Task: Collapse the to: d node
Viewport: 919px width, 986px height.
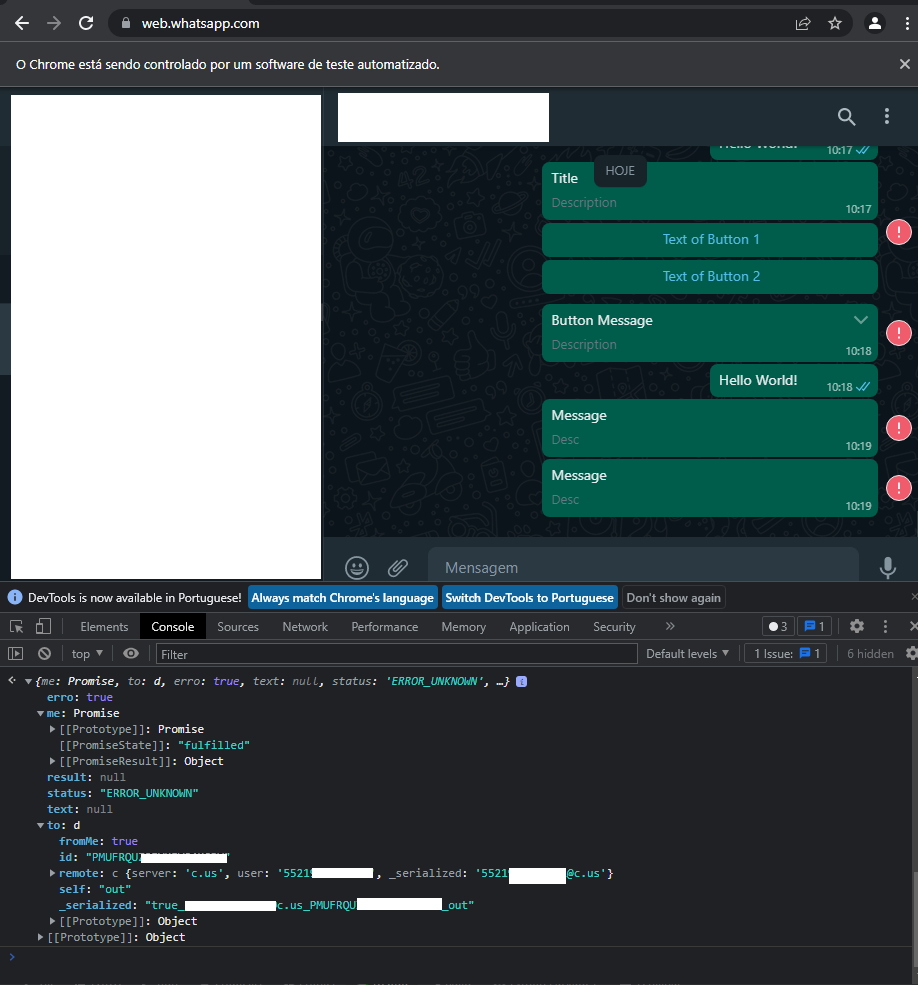Action: coord(40,826)
